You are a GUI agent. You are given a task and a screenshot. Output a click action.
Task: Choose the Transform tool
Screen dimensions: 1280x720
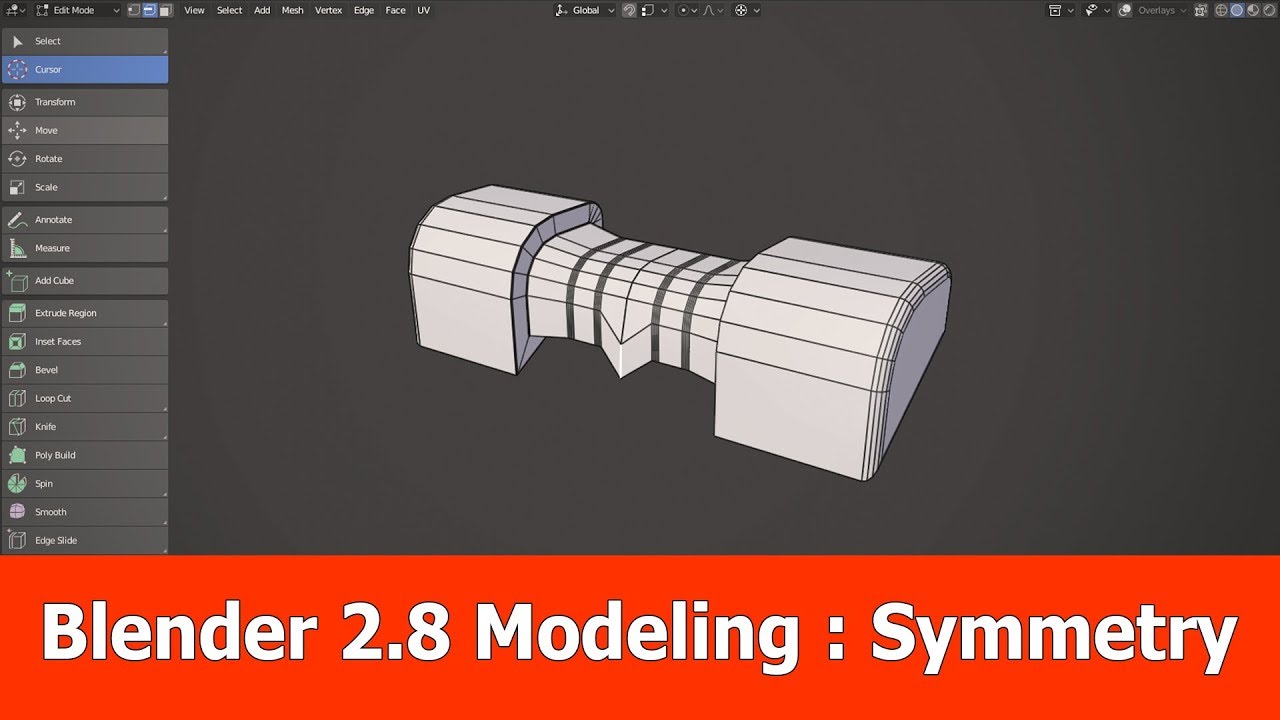(x=85, y=102)
